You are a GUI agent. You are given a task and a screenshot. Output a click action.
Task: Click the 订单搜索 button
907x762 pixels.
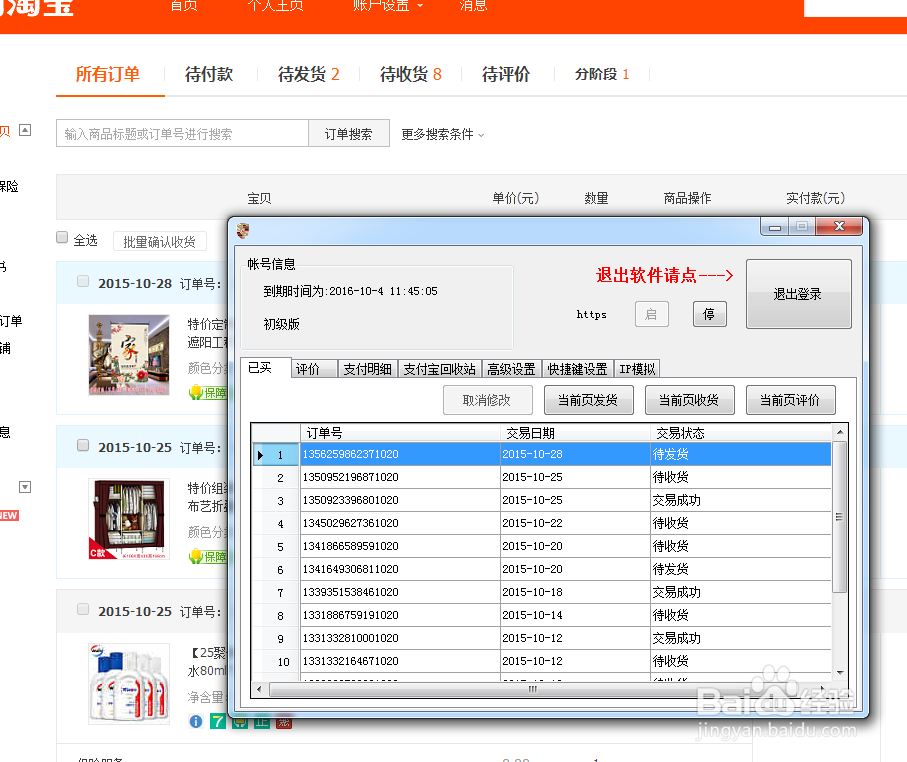(x=349, y=134)
